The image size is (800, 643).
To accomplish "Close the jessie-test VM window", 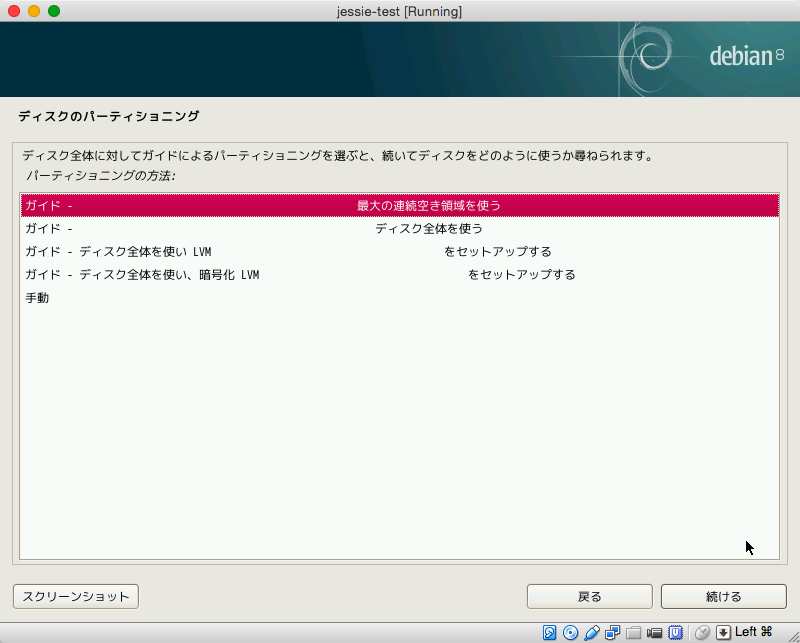I will coord(14,11).
